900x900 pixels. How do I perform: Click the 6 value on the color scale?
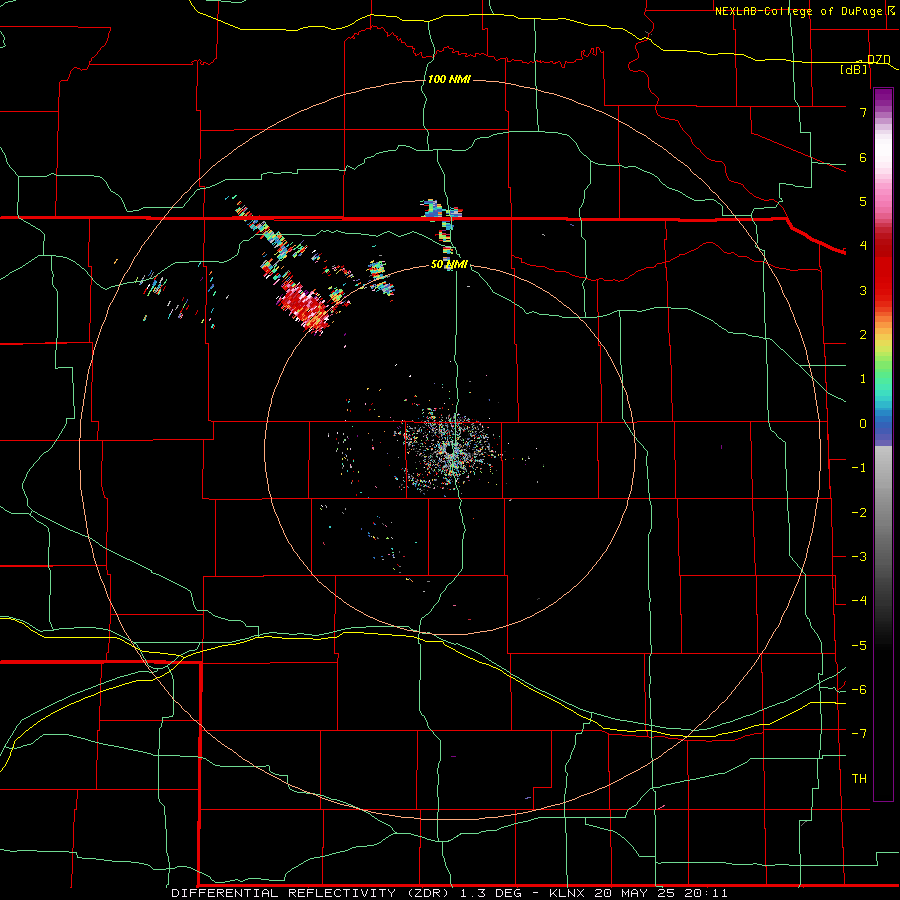coord(863,157)
